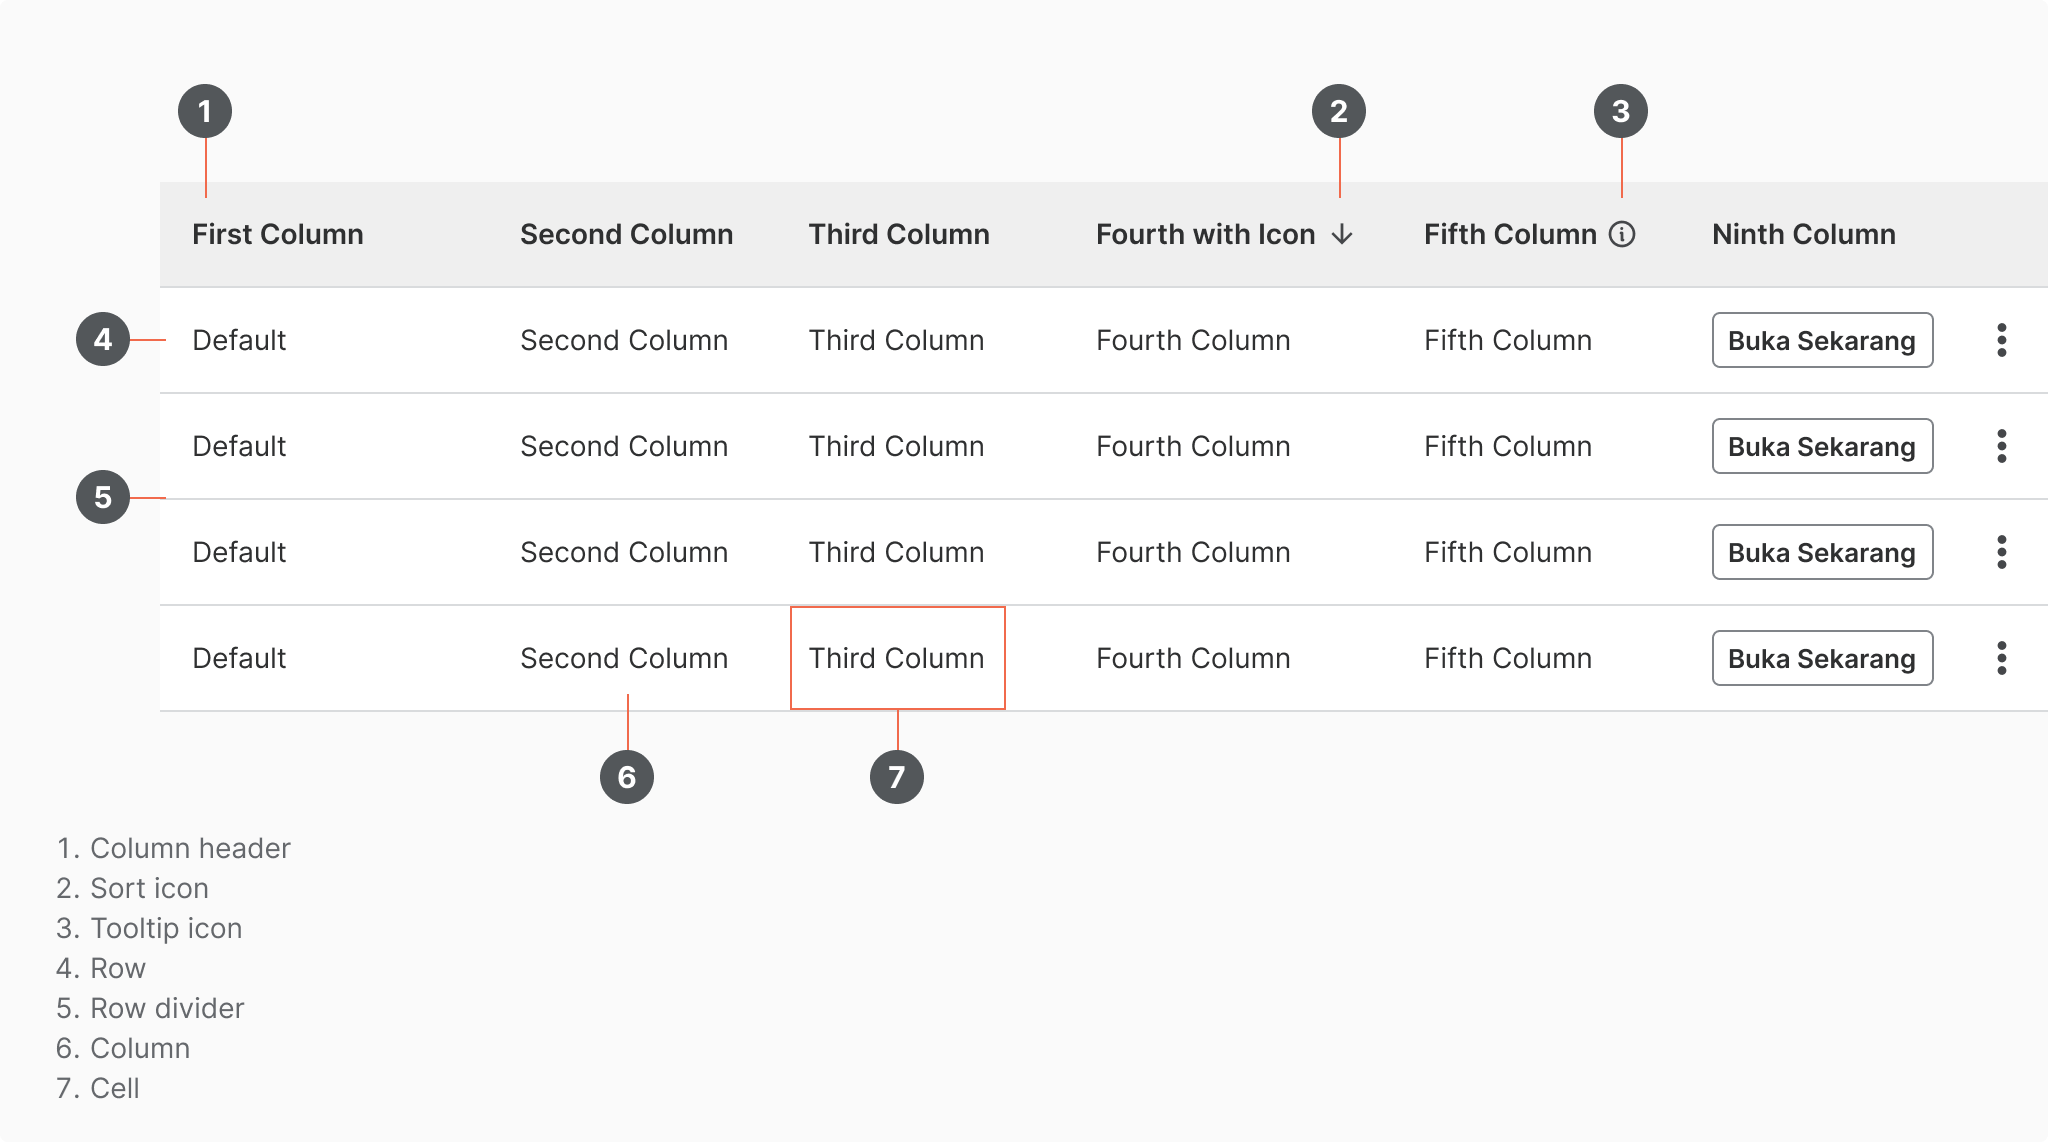
Task: Select the highlighted Third Column cell in the last row
Action: pos(897,658)
